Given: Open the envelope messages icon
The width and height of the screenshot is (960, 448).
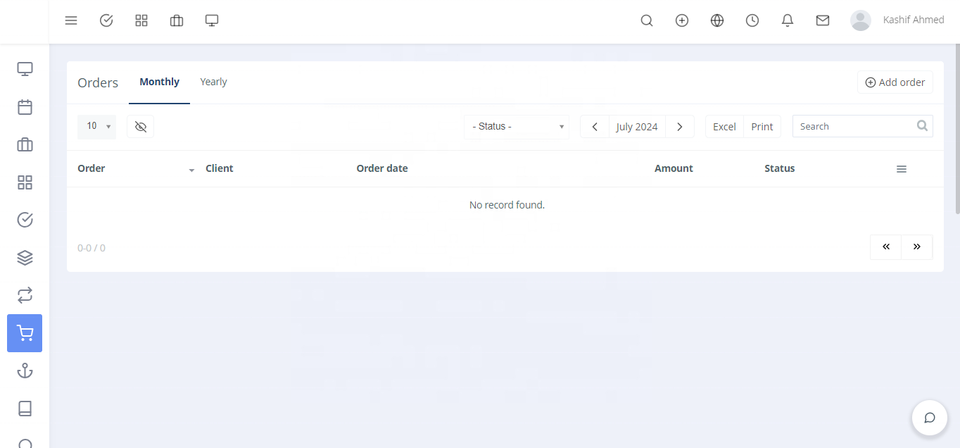Looking at the screenshot, I should 822,20.
